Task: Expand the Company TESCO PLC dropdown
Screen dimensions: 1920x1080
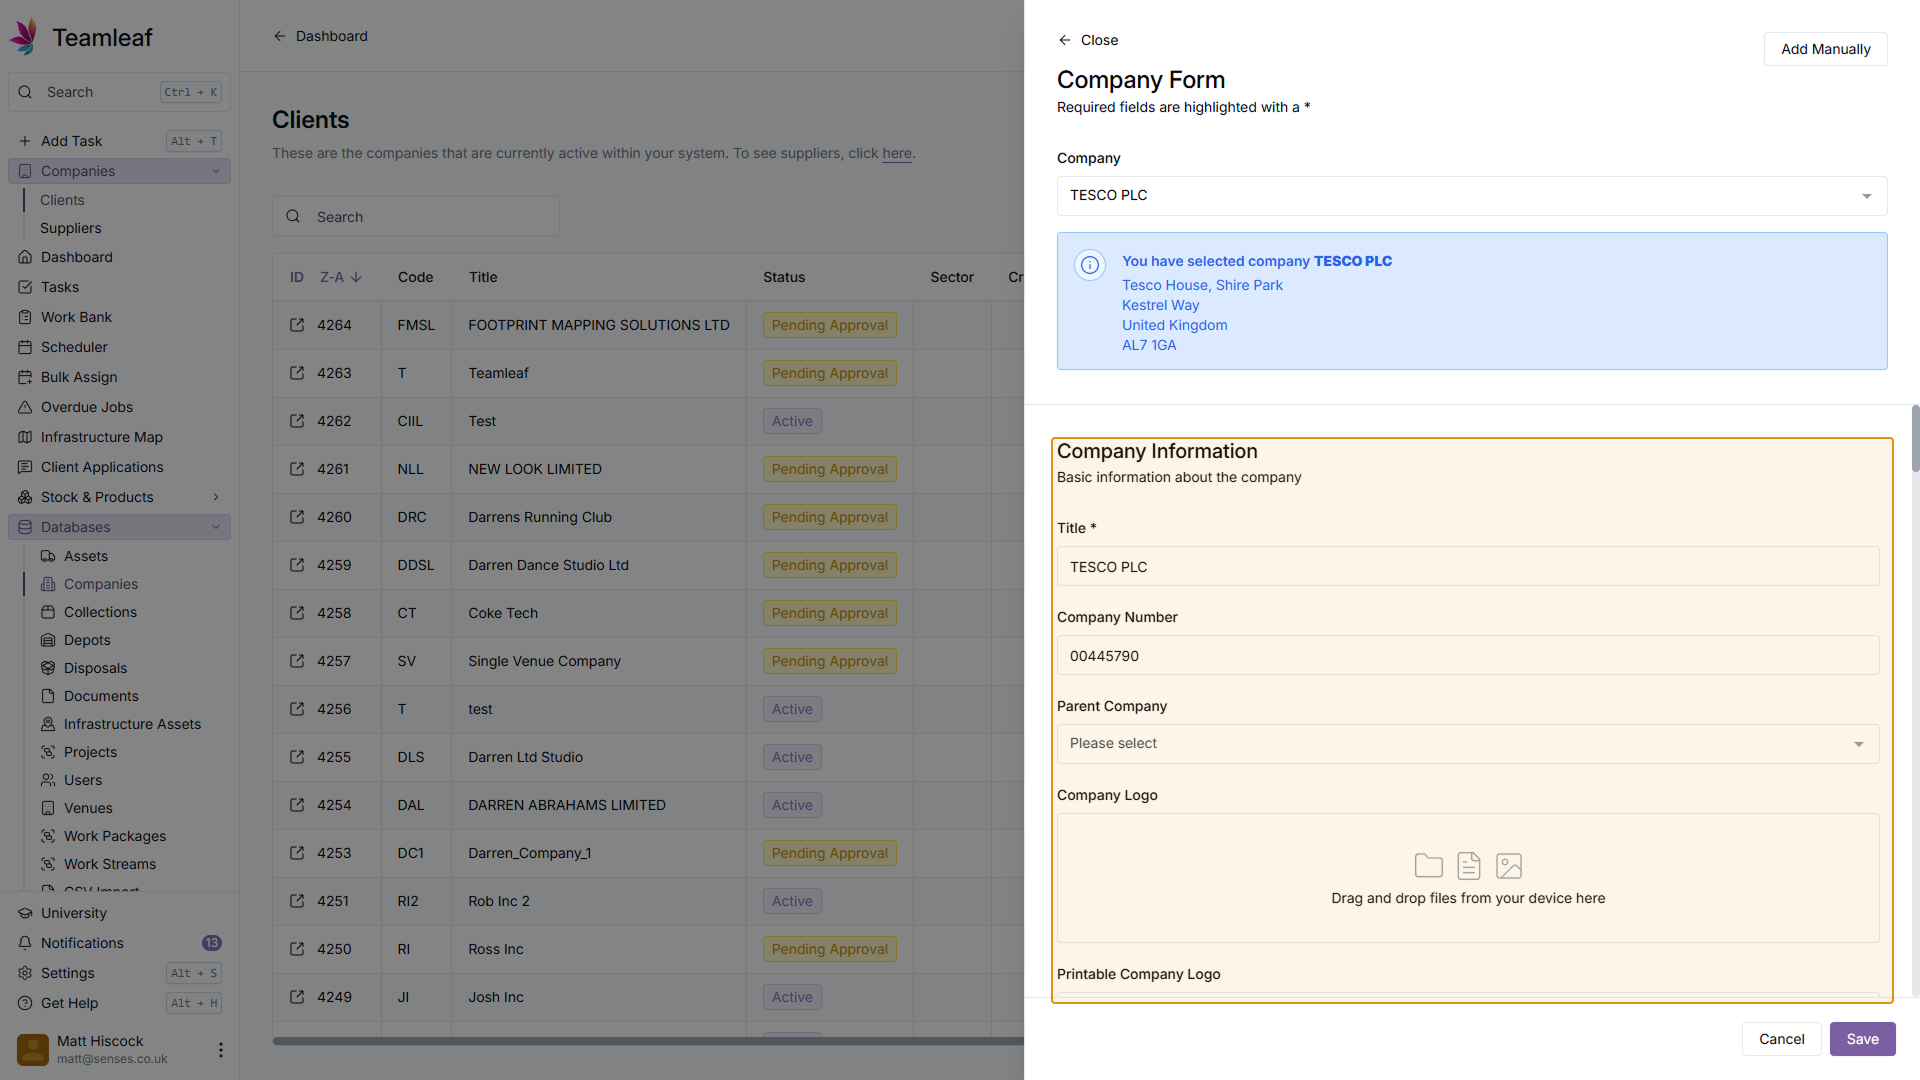Action: [1866, 196]
